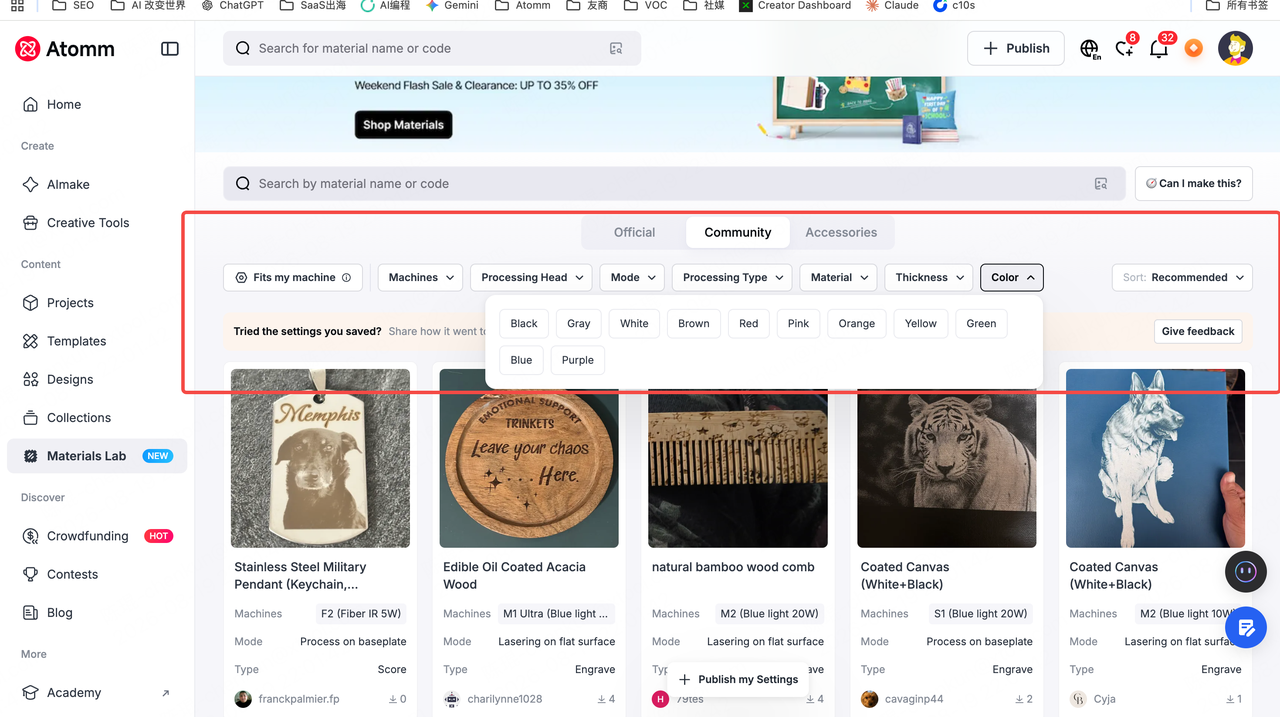Switch to the Accessories tab
This screenshot has height=717, width=1280.
841,233
